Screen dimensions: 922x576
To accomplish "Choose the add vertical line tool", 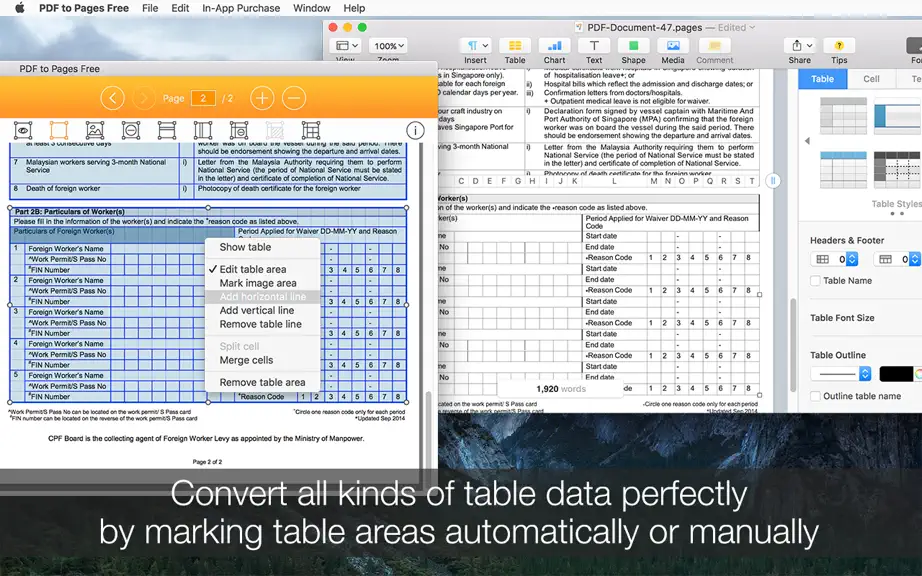I will pos(203,130).
